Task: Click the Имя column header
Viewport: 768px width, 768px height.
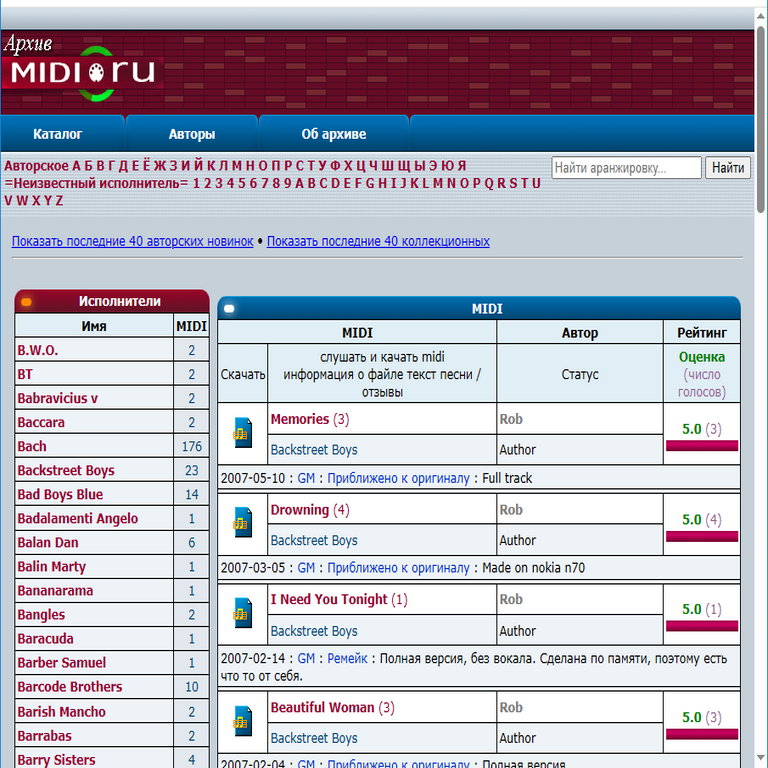Action: click(x=94, y=326)
